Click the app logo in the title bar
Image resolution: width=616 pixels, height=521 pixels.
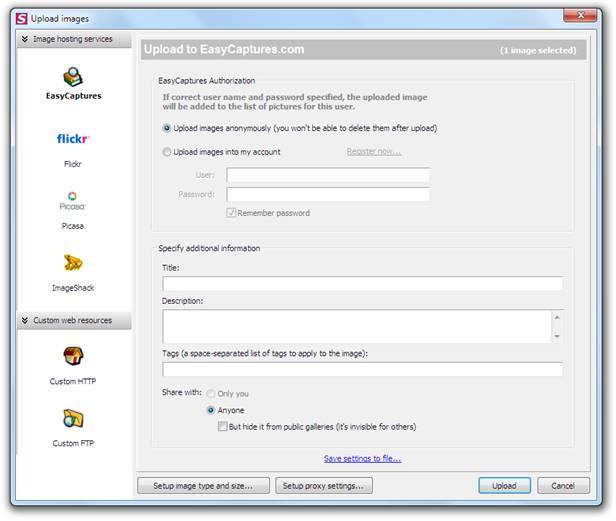click(22, 18)
